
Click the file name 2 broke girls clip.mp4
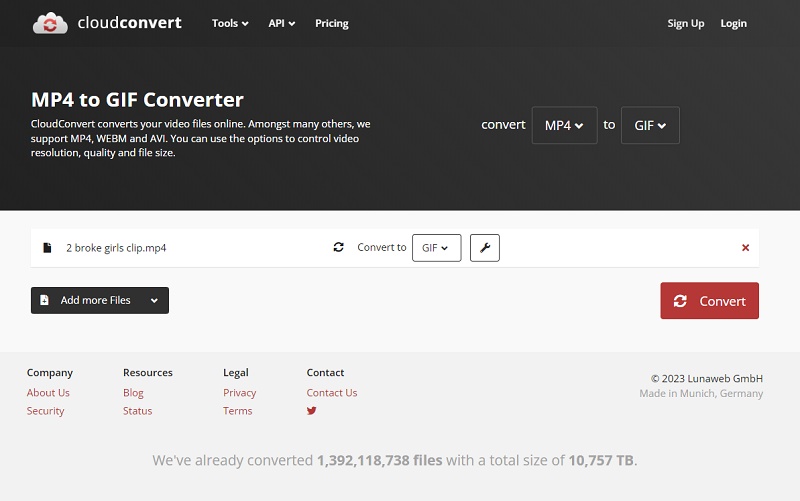pyautogui.click(x=116, y=248)
